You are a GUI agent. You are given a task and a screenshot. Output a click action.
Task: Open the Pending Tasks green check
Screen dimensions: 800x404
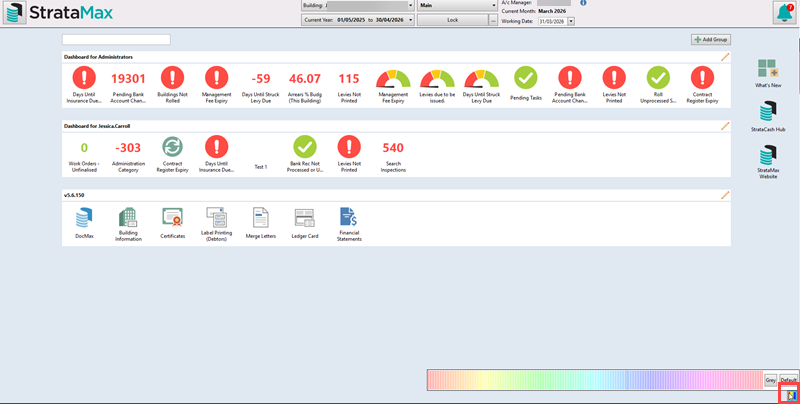(x=526, y=84)
